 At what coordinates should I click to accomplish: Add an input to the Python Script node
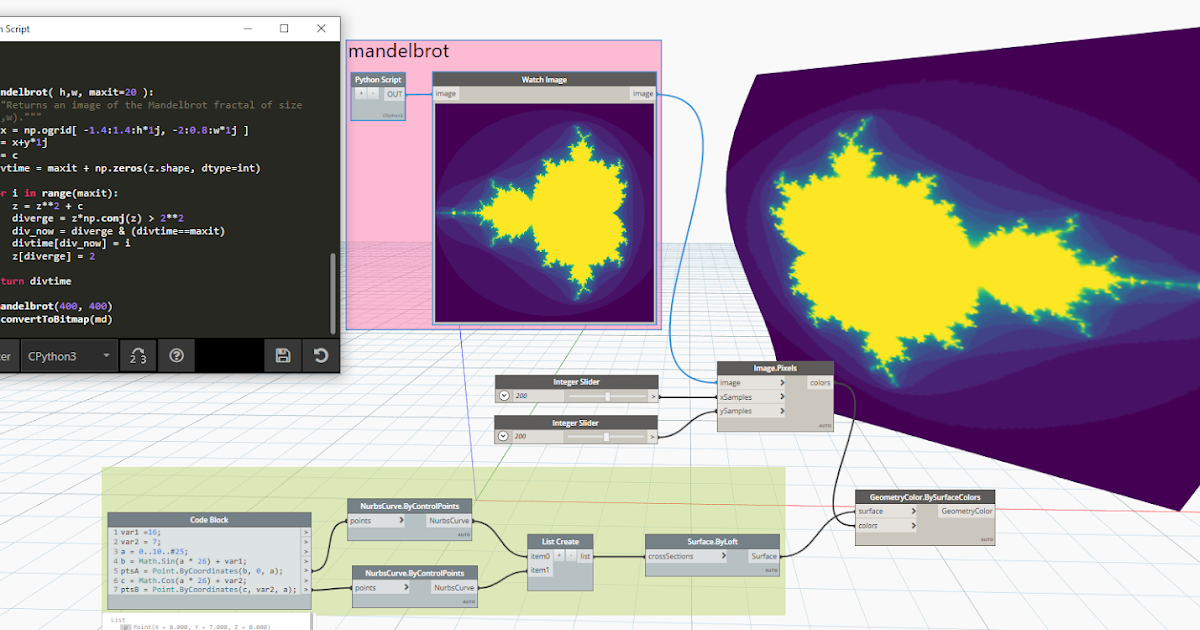(x=361, y=94)
